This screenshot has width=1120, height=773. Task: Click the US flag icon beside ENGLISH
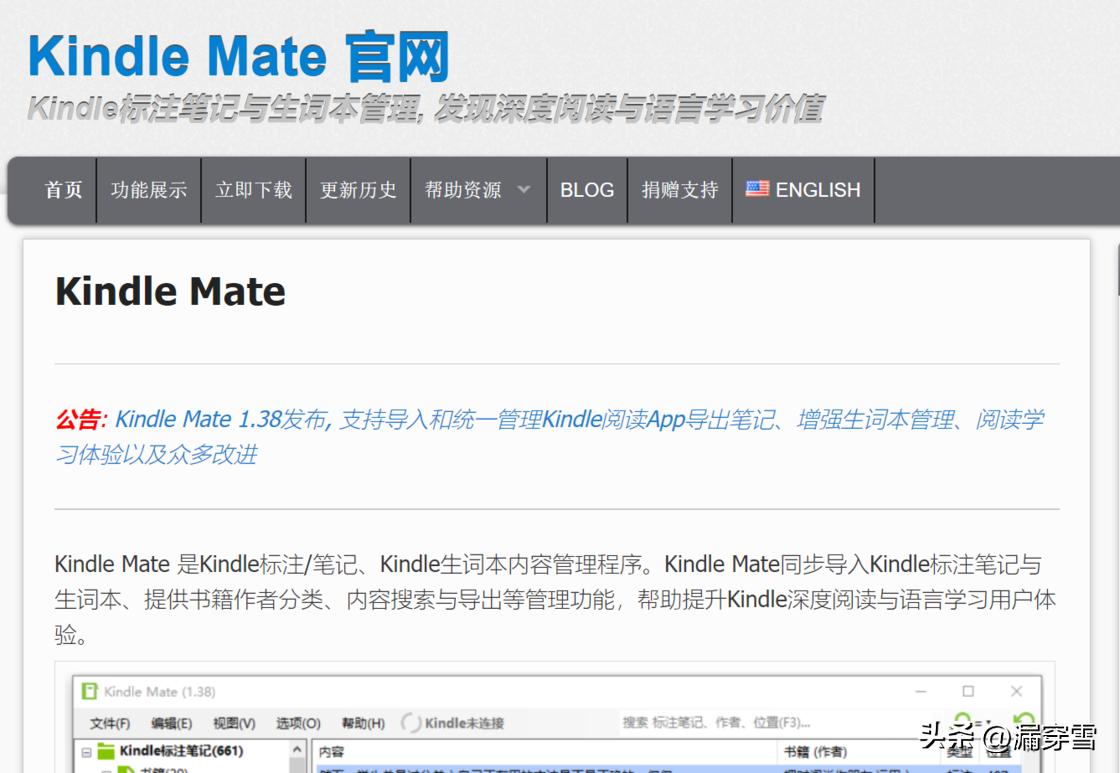point(757,189)
